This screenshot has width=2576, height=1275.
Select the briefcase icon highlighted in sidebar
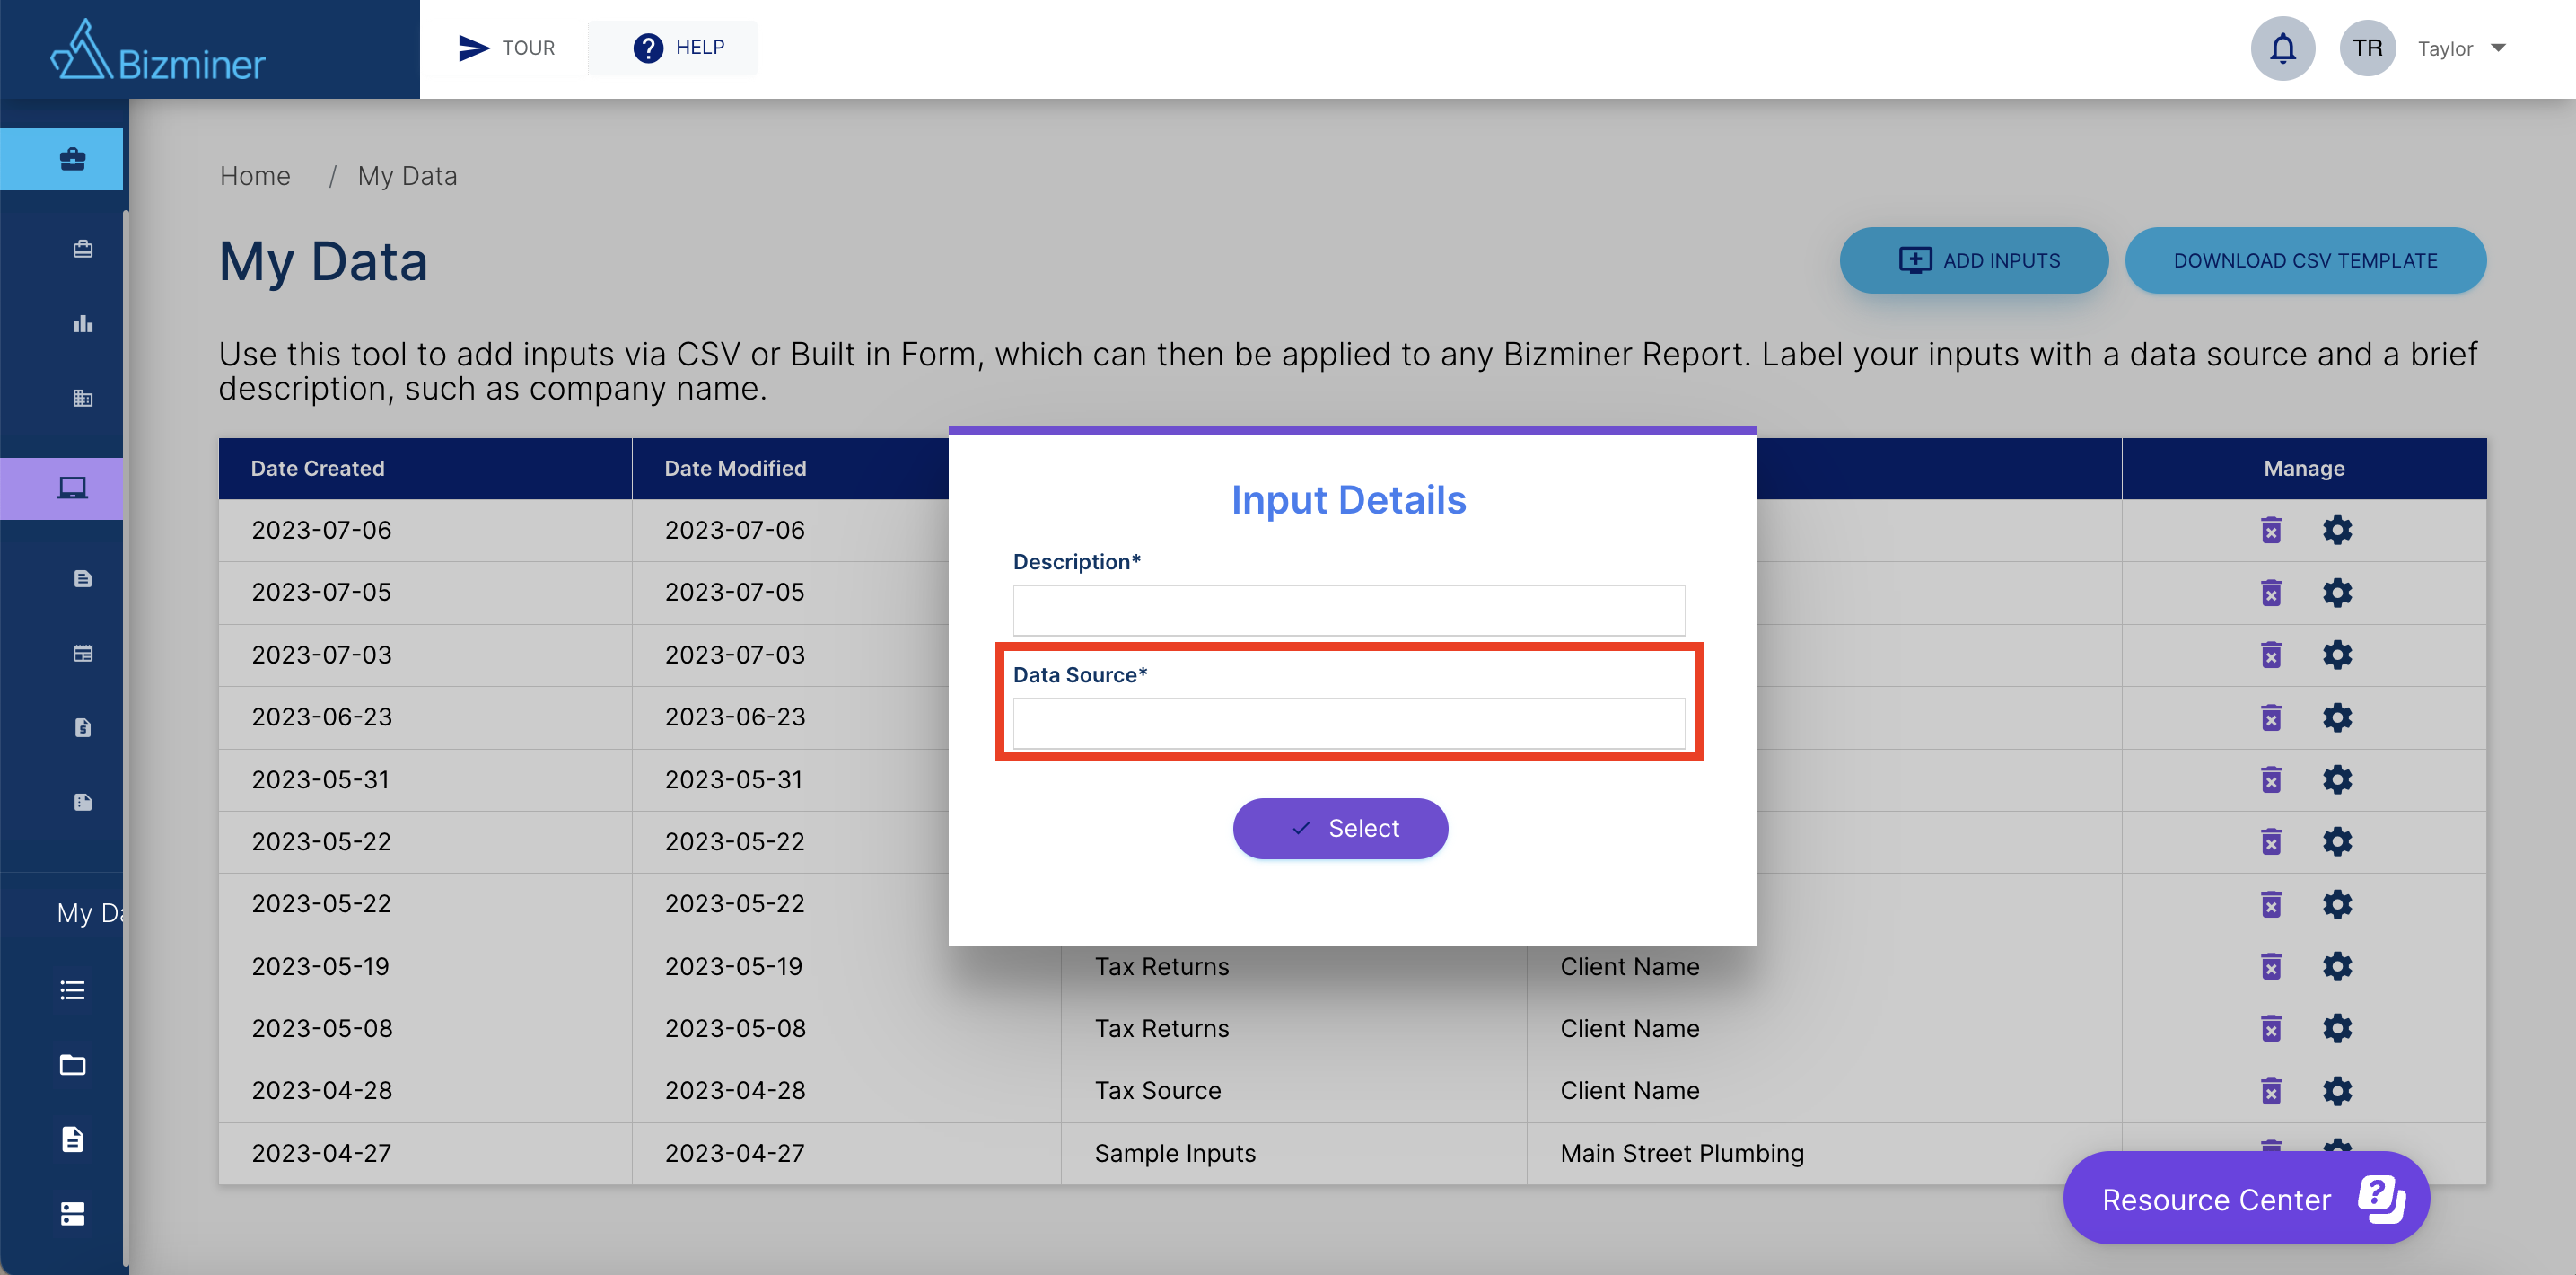[x=72, y=159]
